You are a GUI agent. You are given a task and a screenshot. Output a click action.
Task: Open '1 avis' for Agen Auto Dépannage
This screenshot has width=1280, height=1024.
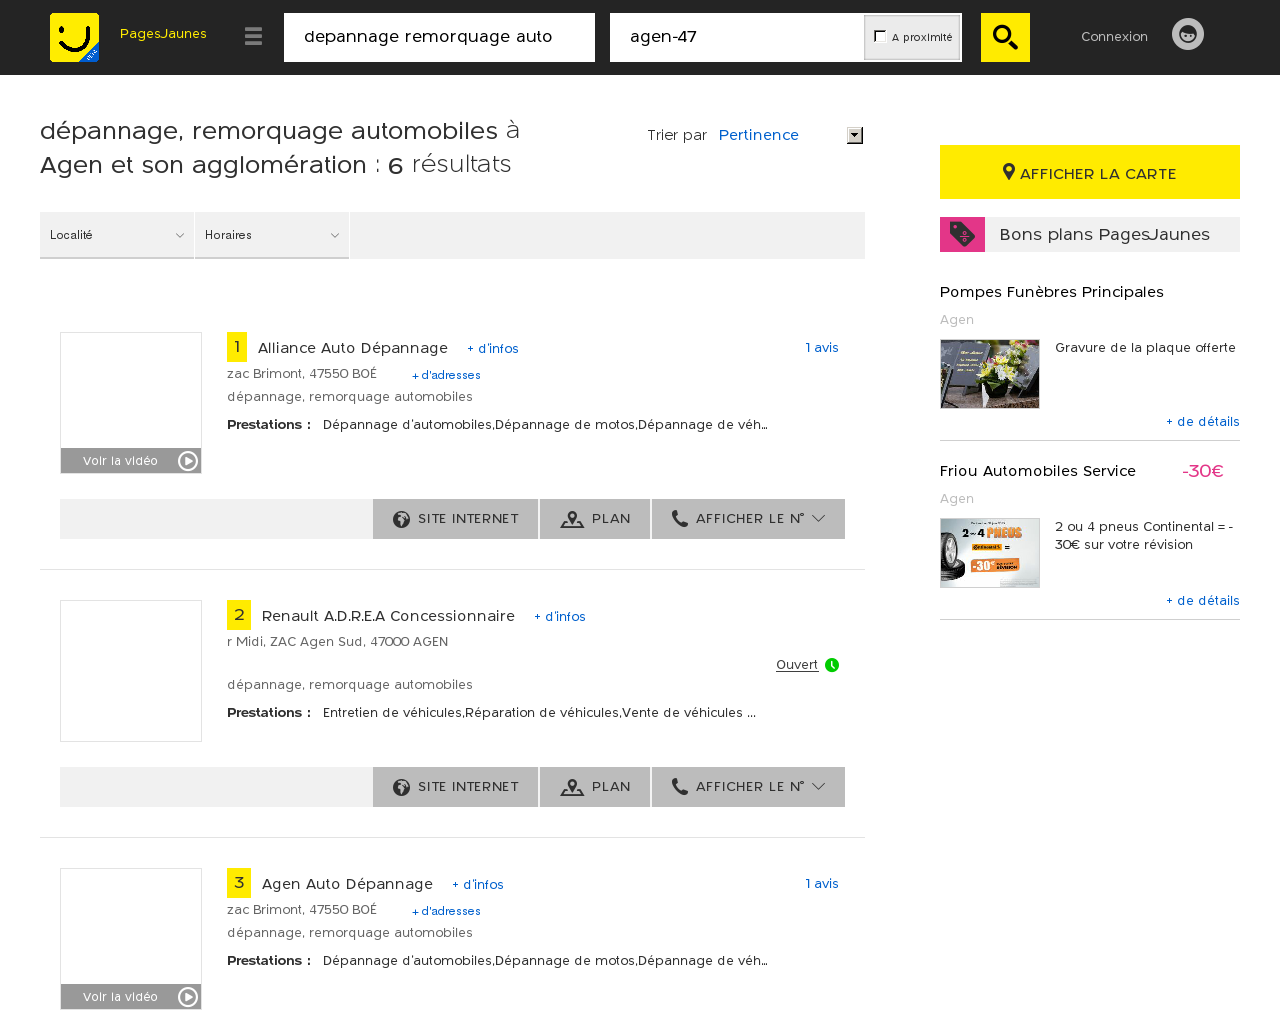pyautogui.click(x=822, y=884)
